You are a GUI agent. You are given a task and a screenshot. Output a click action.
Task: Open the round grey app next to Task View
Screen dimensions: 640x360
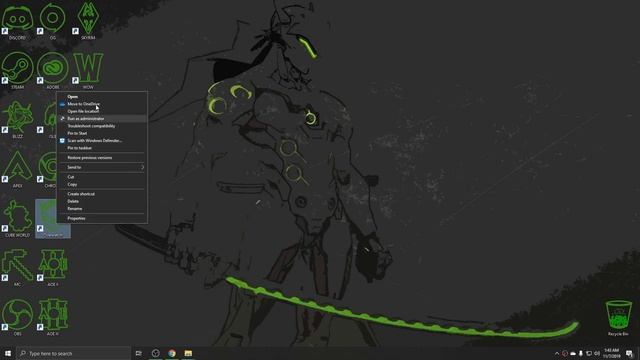pos(156,353)
